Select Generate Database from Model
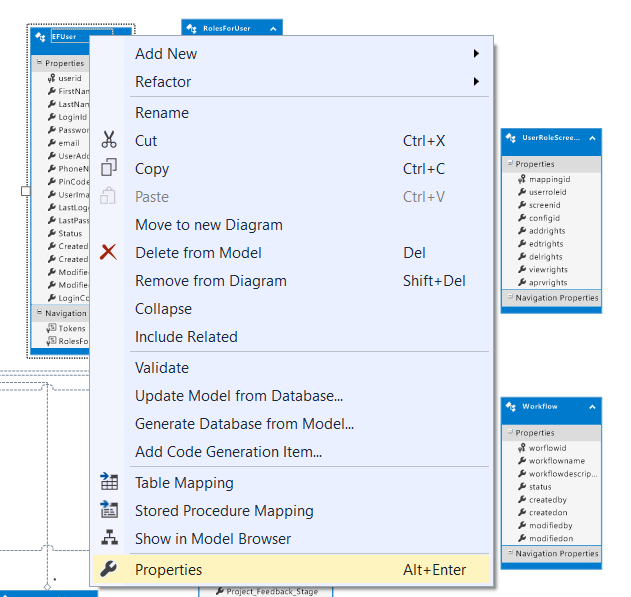Image resolution: width=631 pixels, height=597 pixels. [x=244, y=424]
